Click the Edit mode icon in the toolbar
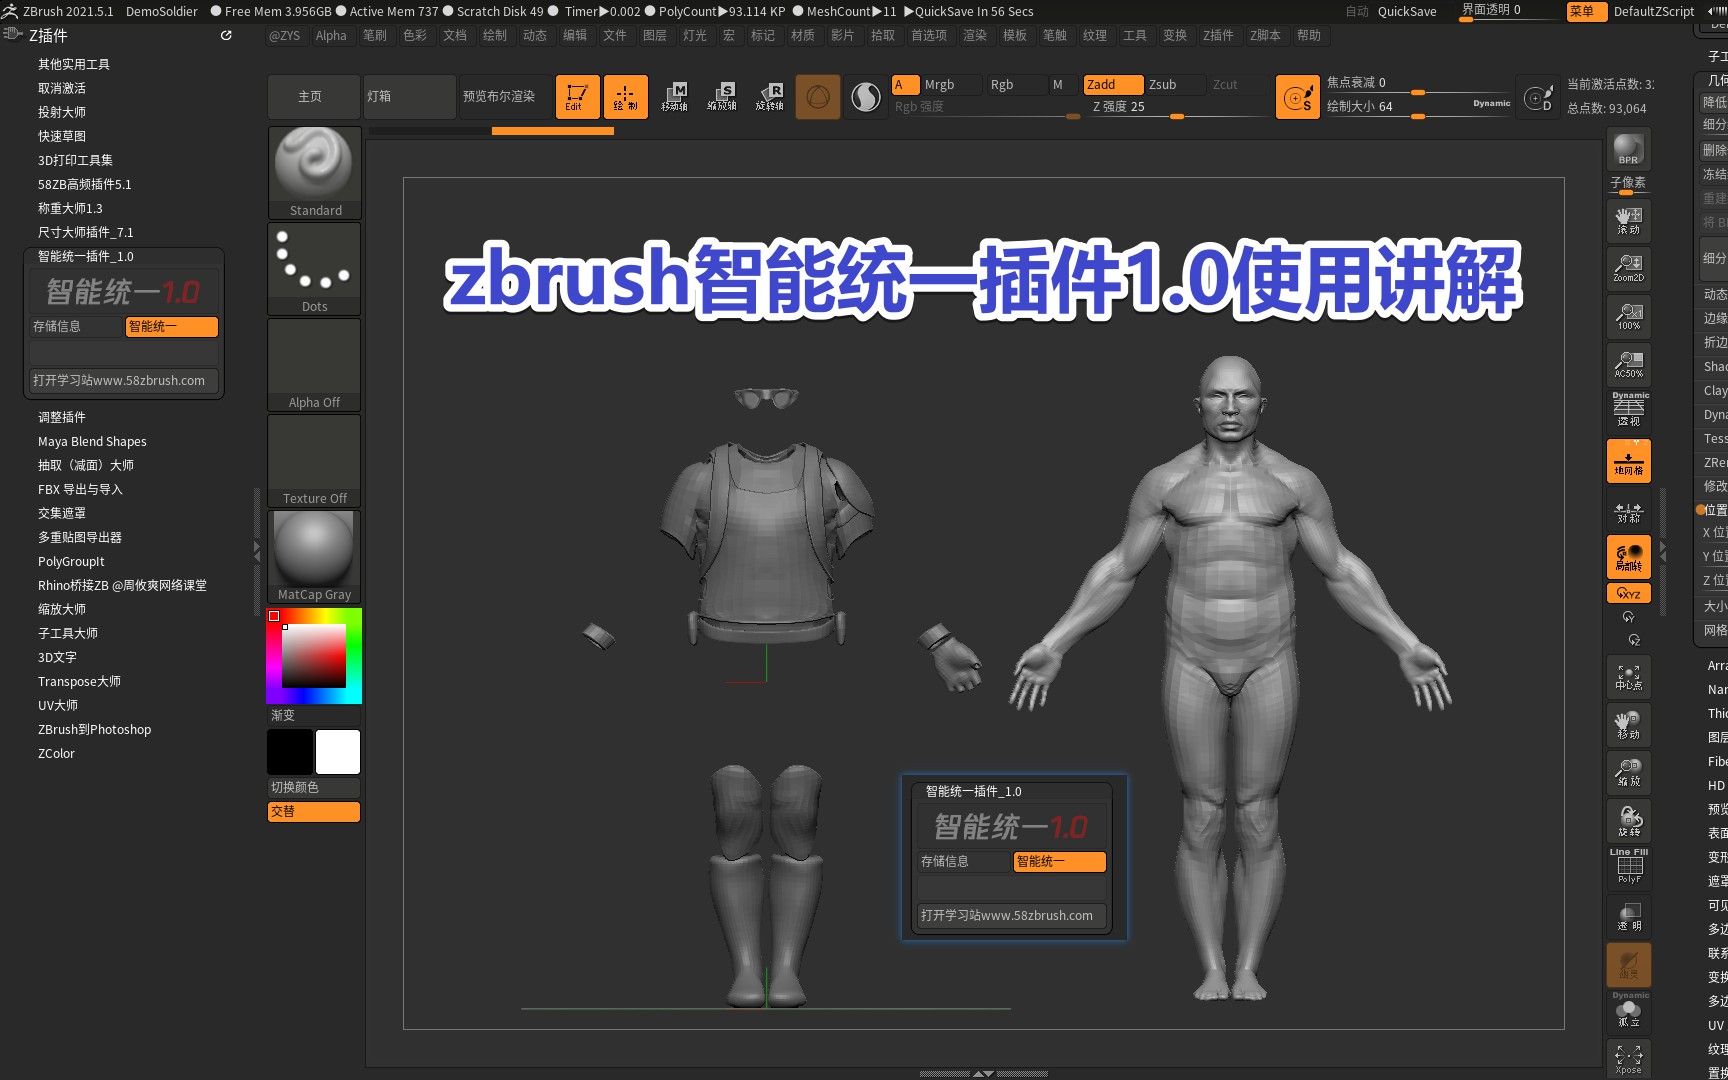Screen dimensions: 1728x1080 pyautogui.click(x=577, y=96)
